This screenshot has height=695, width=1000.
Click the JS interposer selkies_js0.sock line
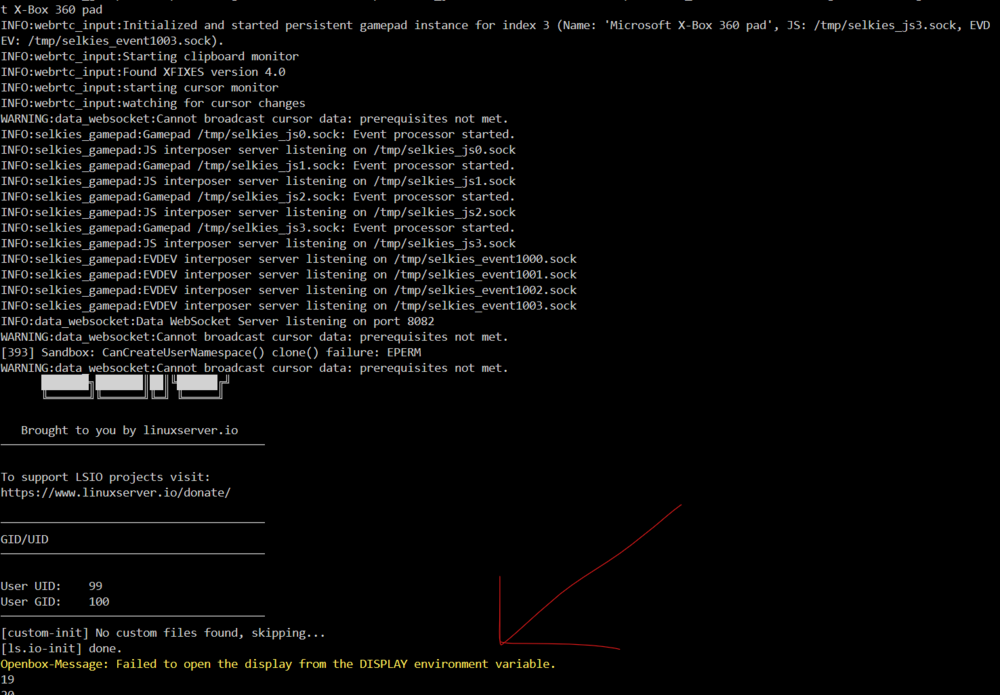pos(258,150)
